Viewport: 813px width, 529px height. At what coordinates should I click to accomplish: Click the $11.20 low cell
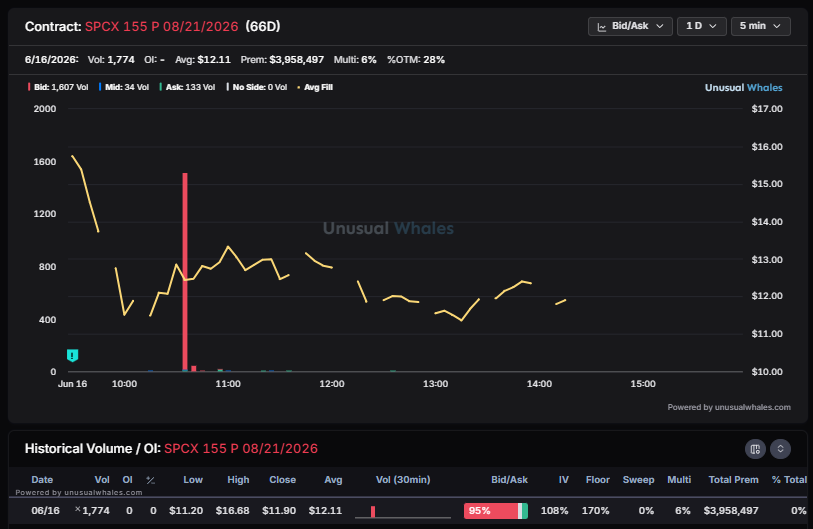(186, 511)
